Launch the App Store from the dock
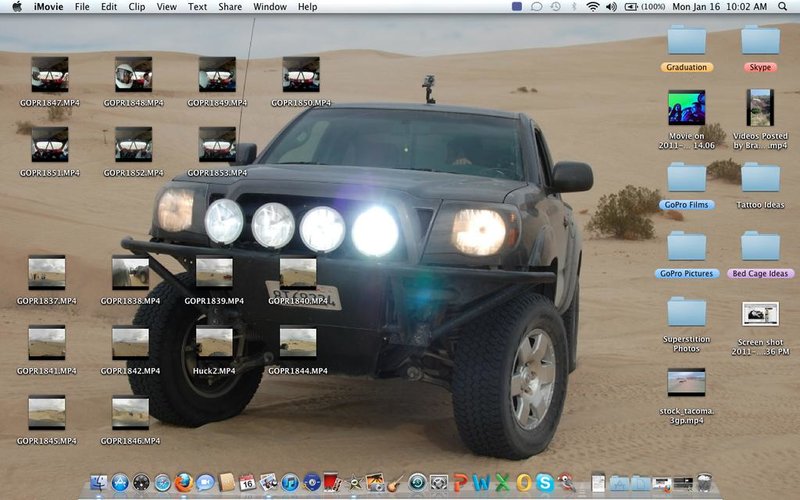This screenshot has height=500, width=800. coord(120,482)
